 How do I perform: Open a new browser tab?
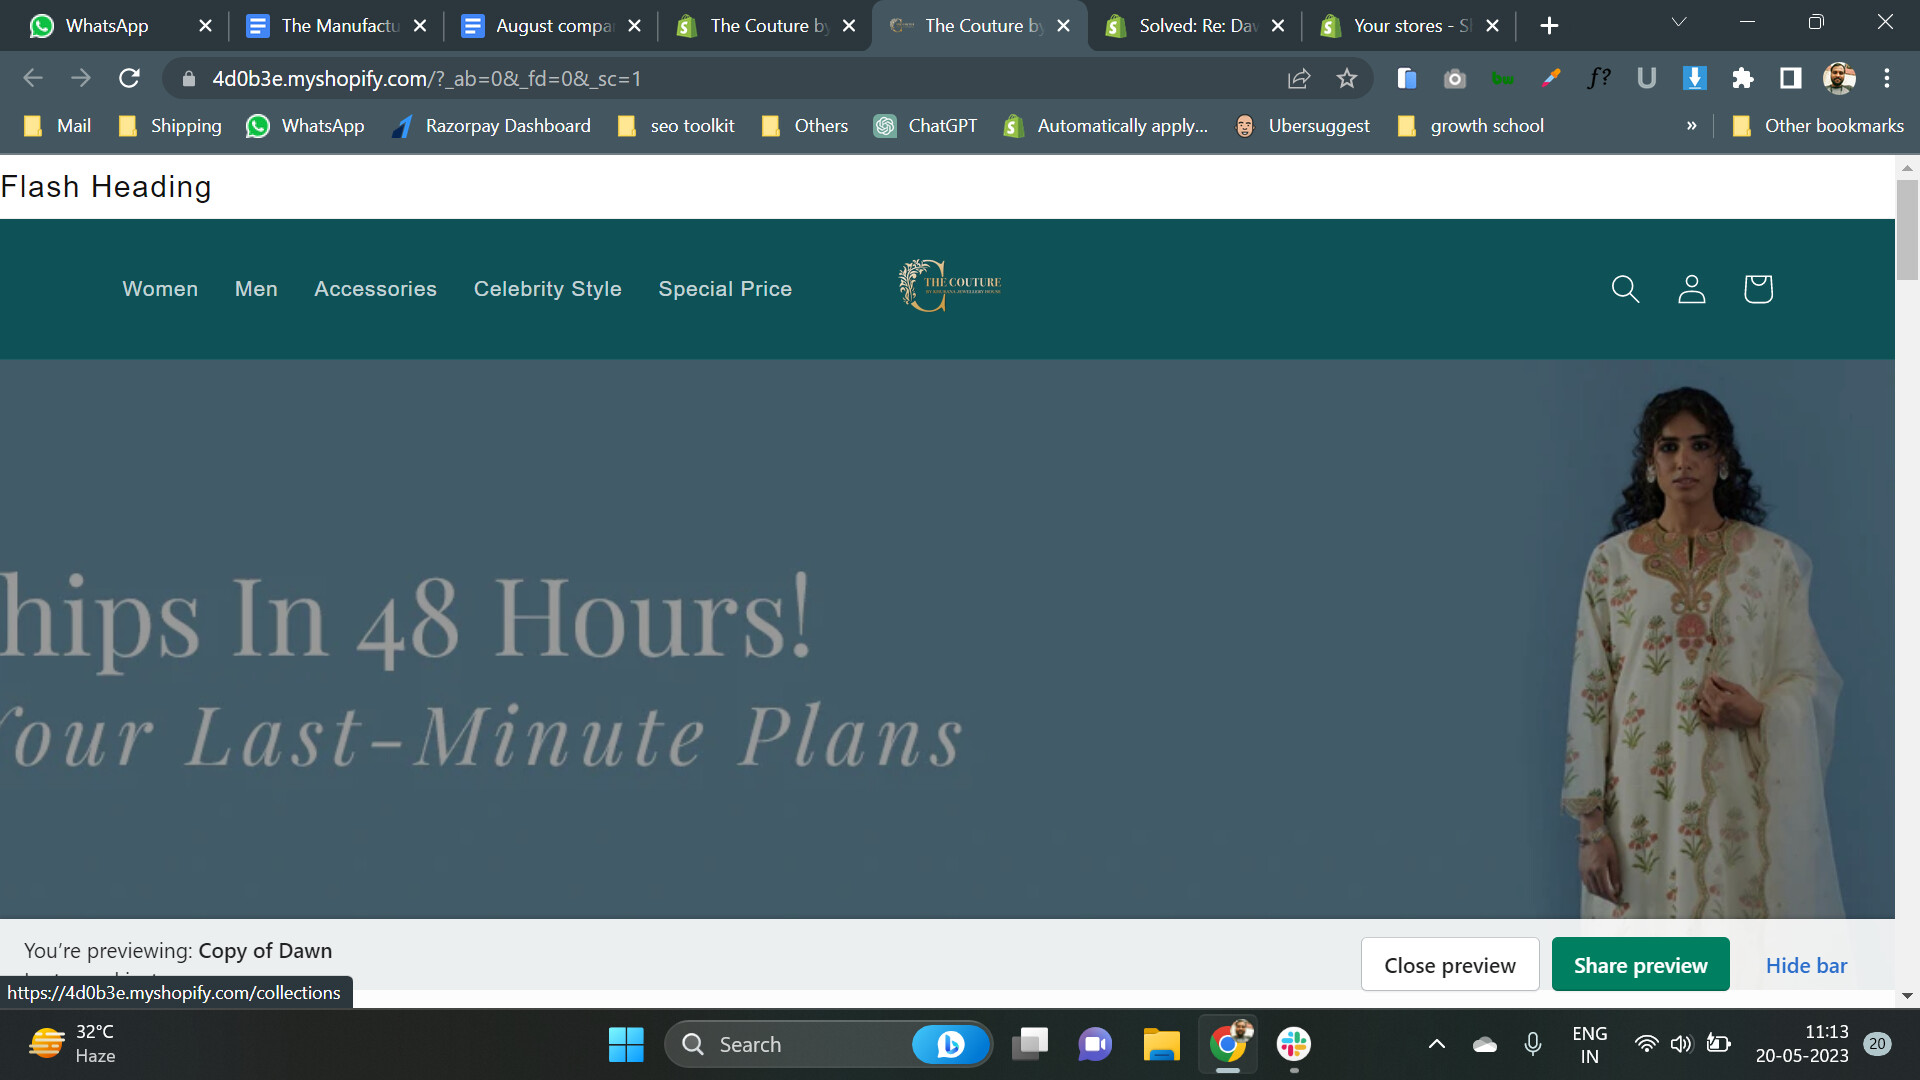click(x=1549, y=26)
